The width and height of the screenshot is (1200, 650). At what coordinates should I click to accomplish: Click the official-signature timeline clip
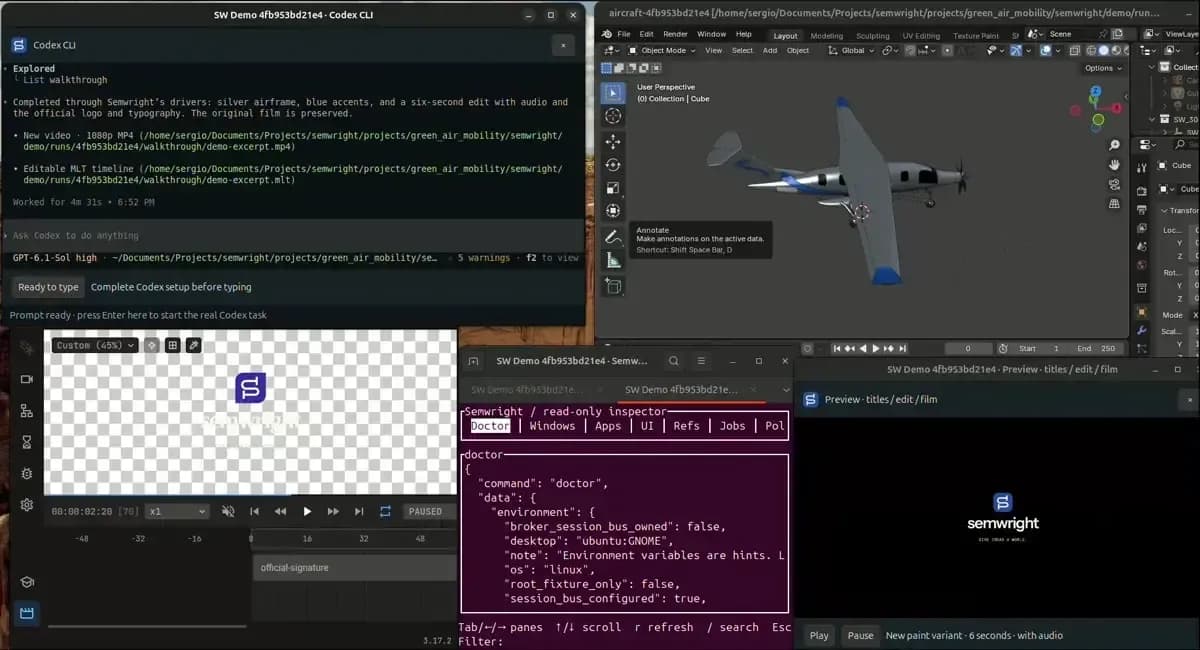coord(354,567)
